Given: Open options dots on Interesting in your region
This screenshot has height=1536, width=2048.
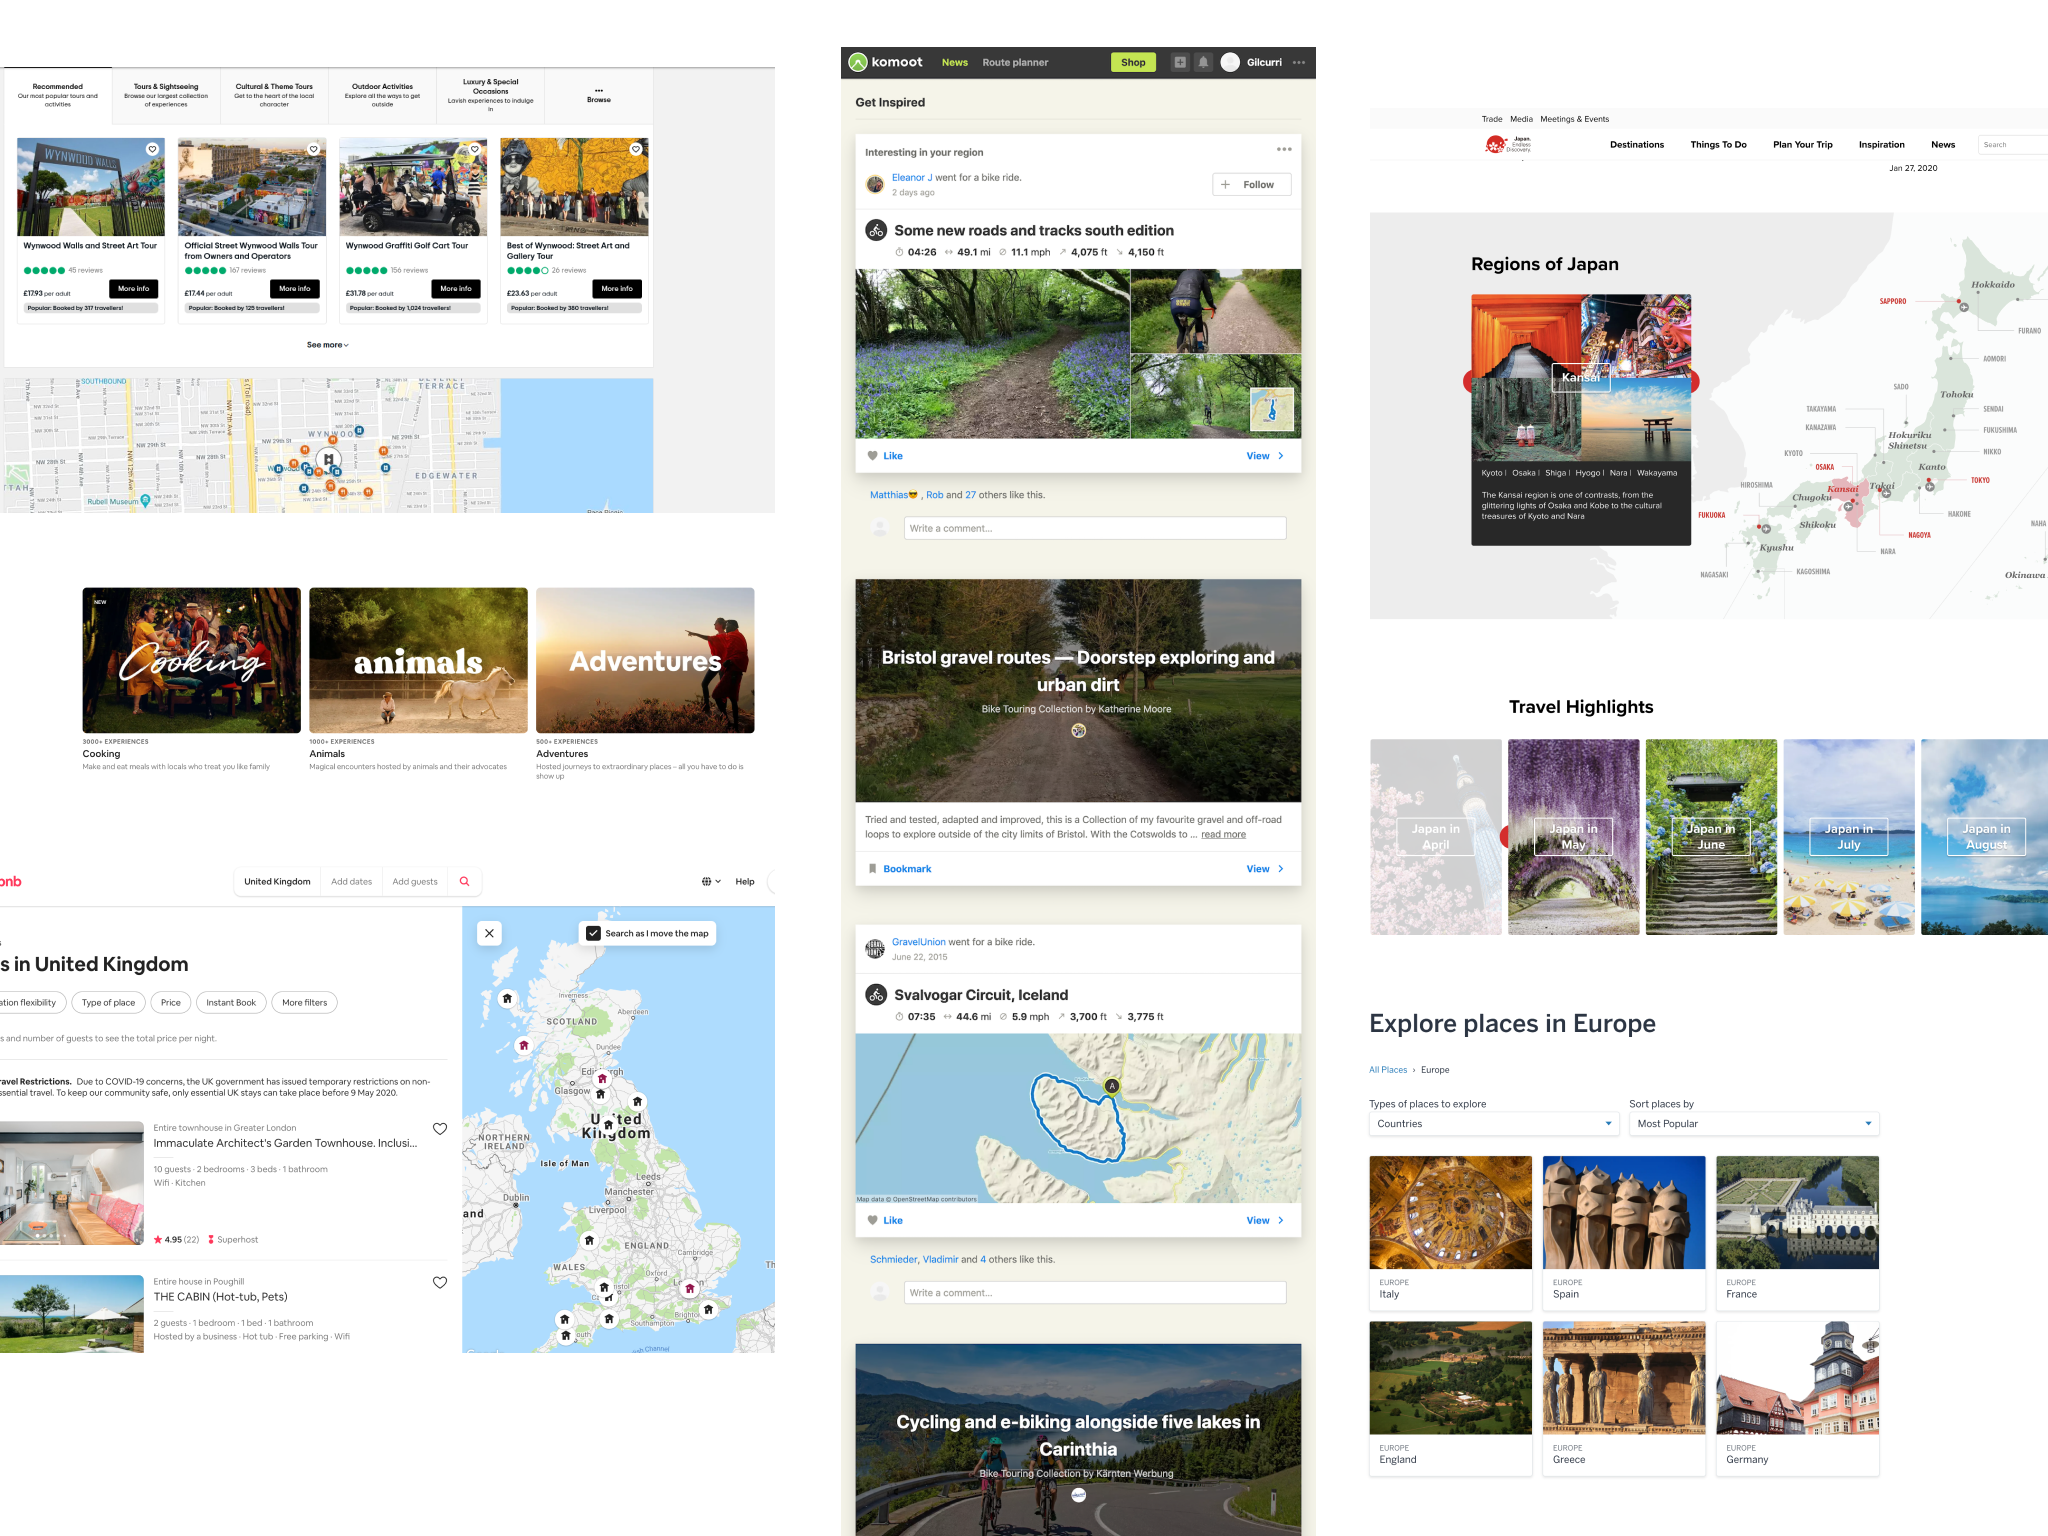Looking at the screenshot, I should point(1284,150).
